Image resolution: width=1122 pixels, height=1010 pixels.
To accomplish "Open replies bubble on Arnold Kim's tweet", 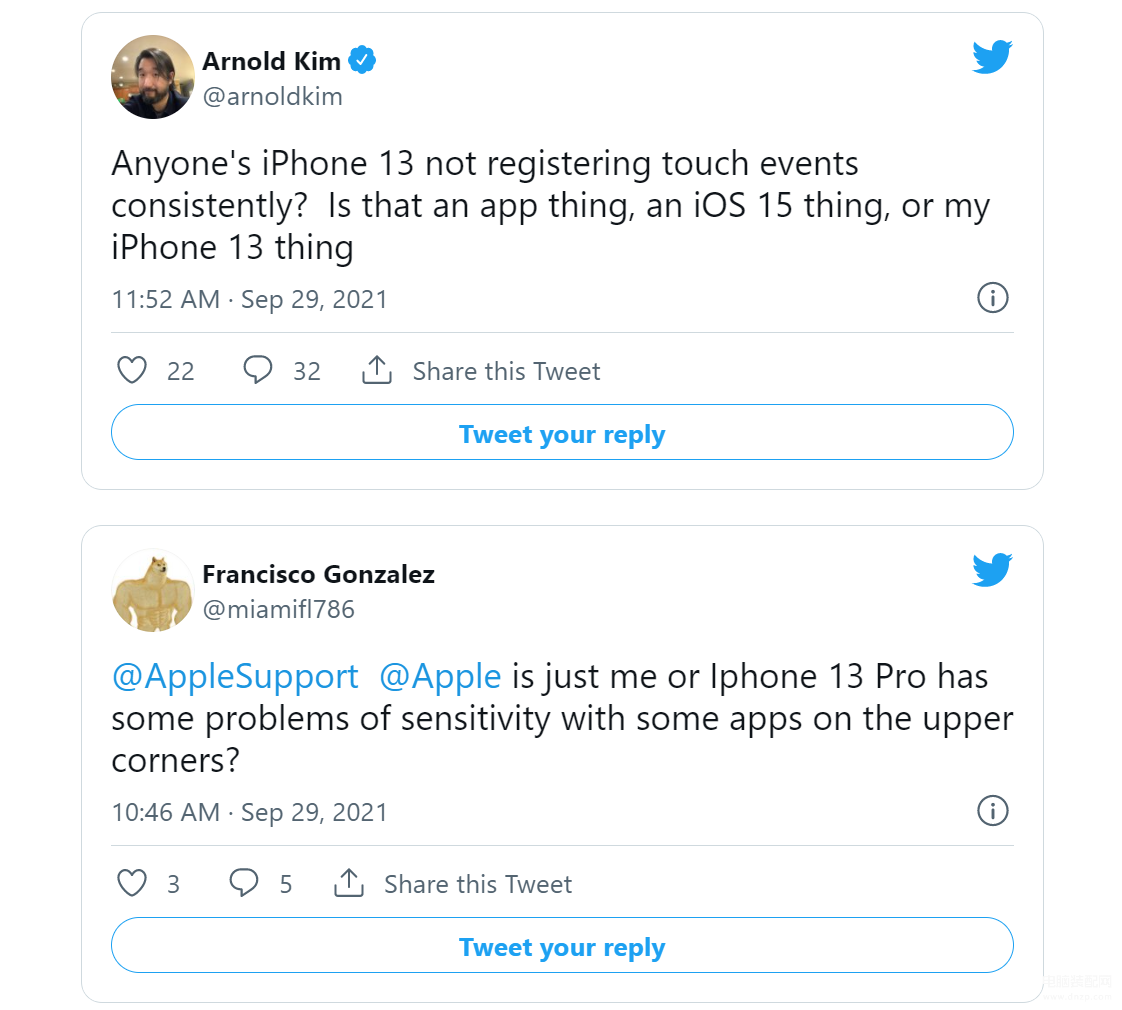I will click(x=258, y=371).
